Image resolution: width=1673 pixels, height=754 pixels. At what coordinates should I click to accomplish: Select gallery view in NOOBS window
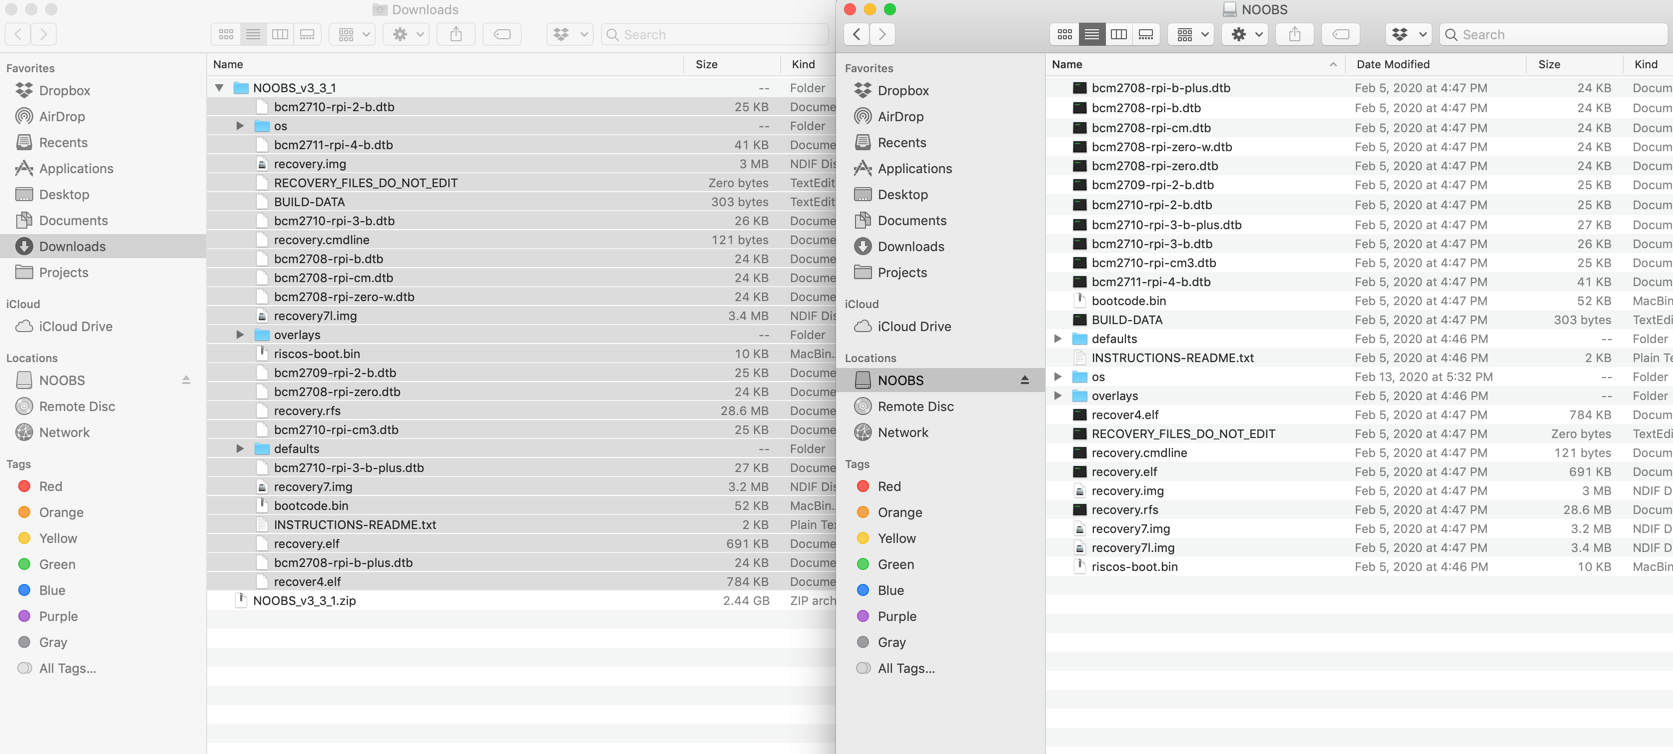[1146, 34]
